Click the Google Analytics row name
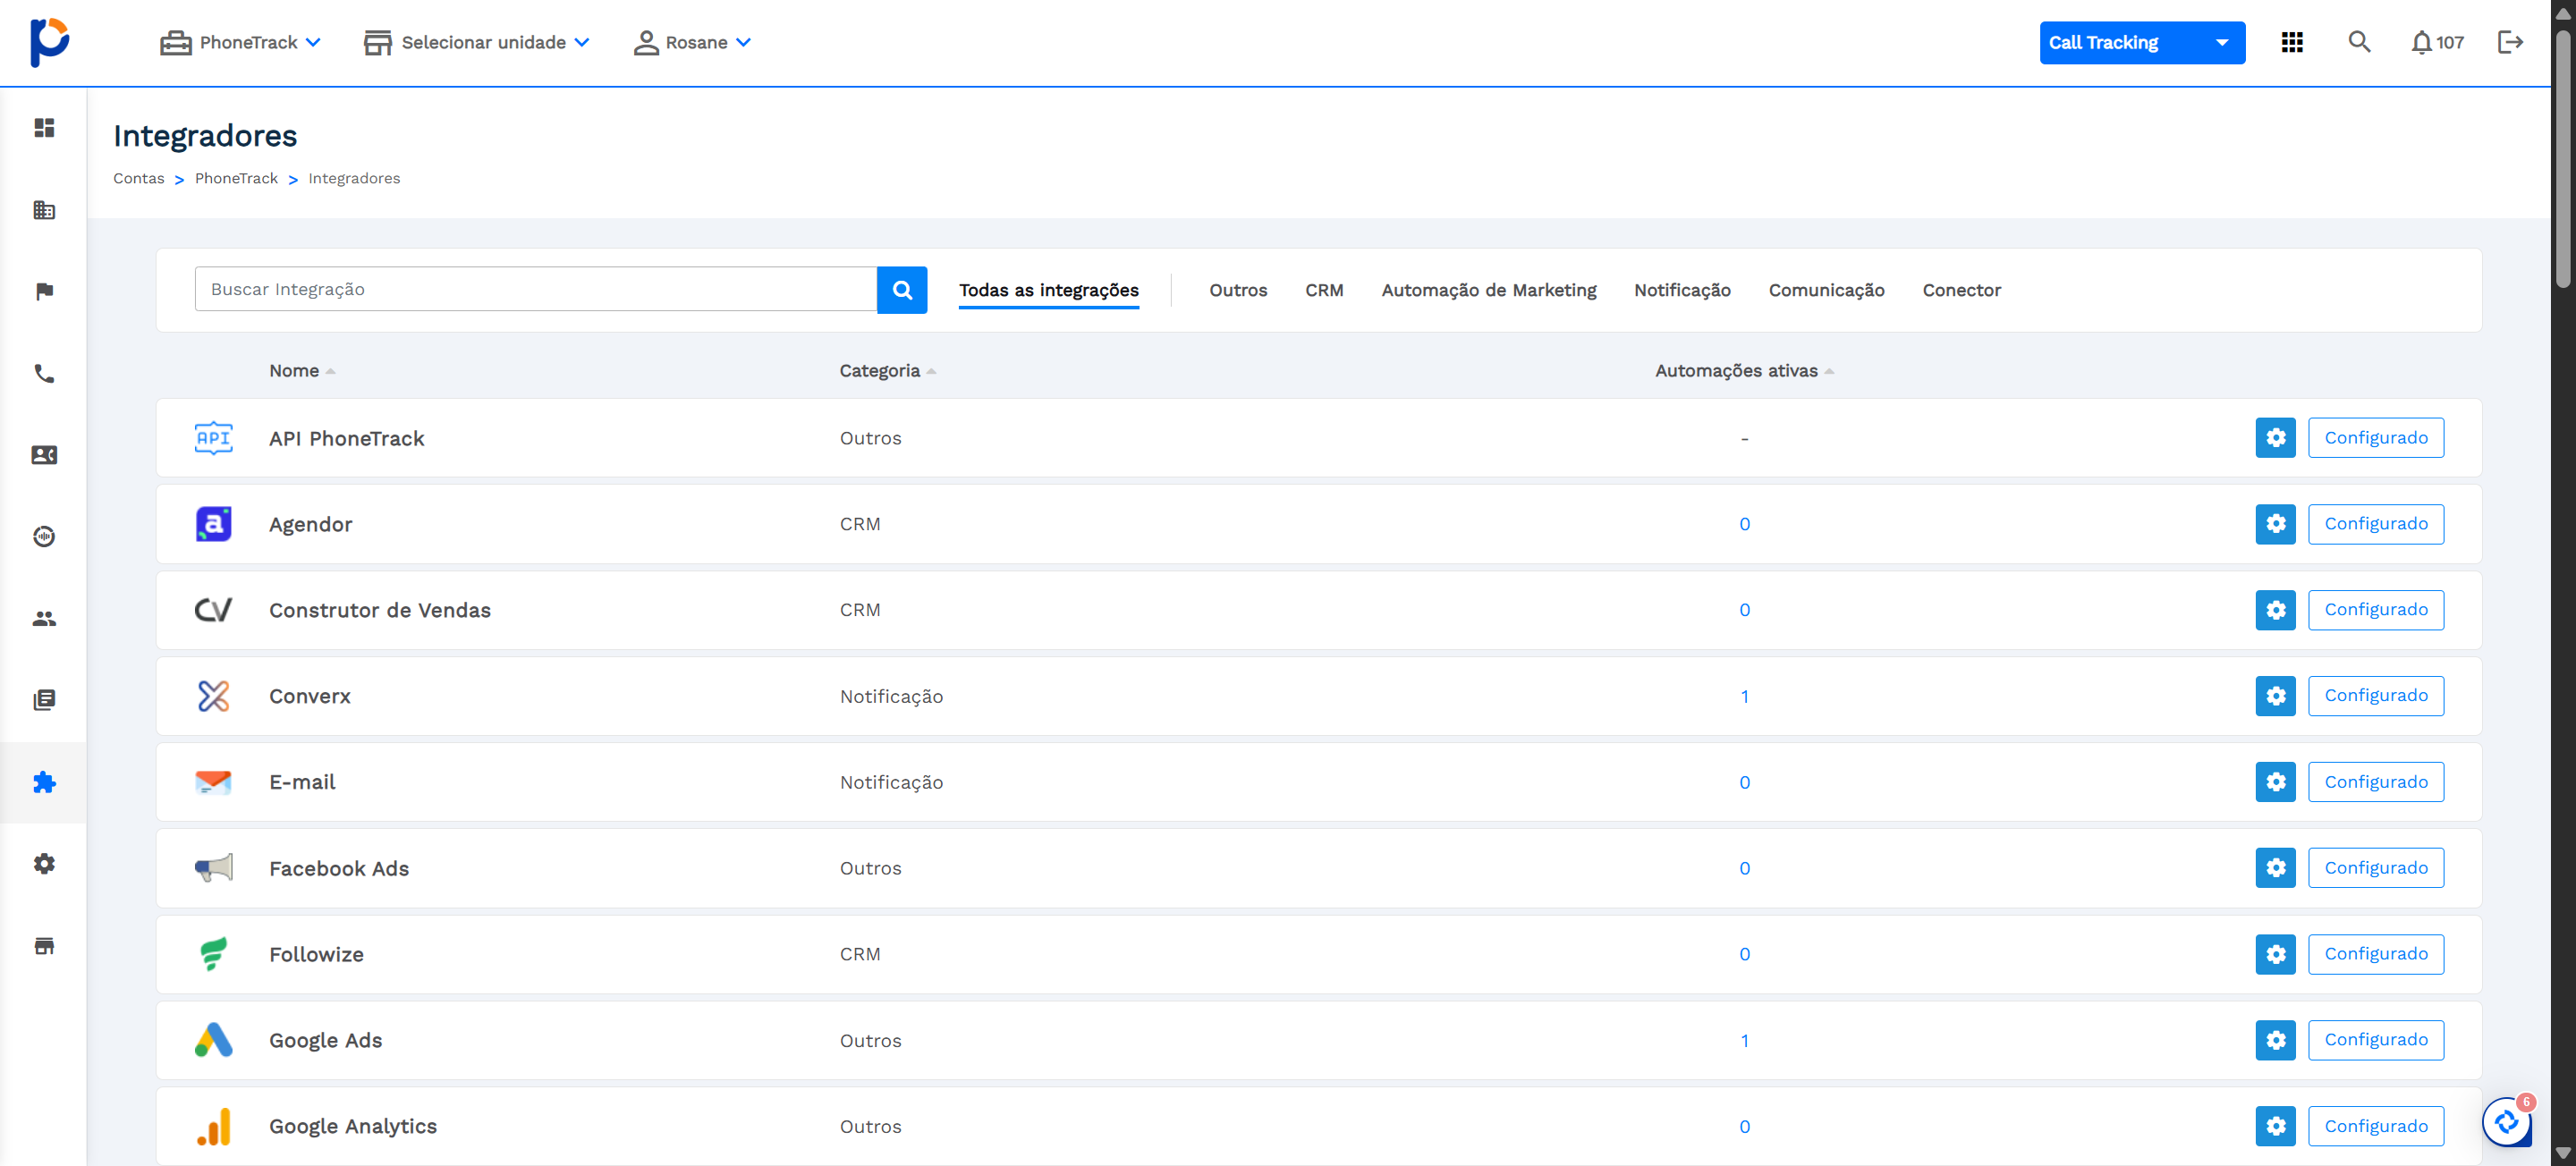This screenshot has height=1166, width=2576. 352,1127
